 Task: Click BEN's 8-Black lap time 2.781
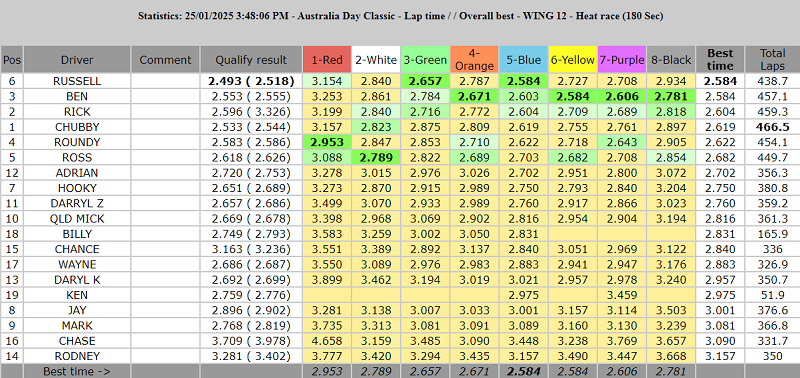point(671,96)
